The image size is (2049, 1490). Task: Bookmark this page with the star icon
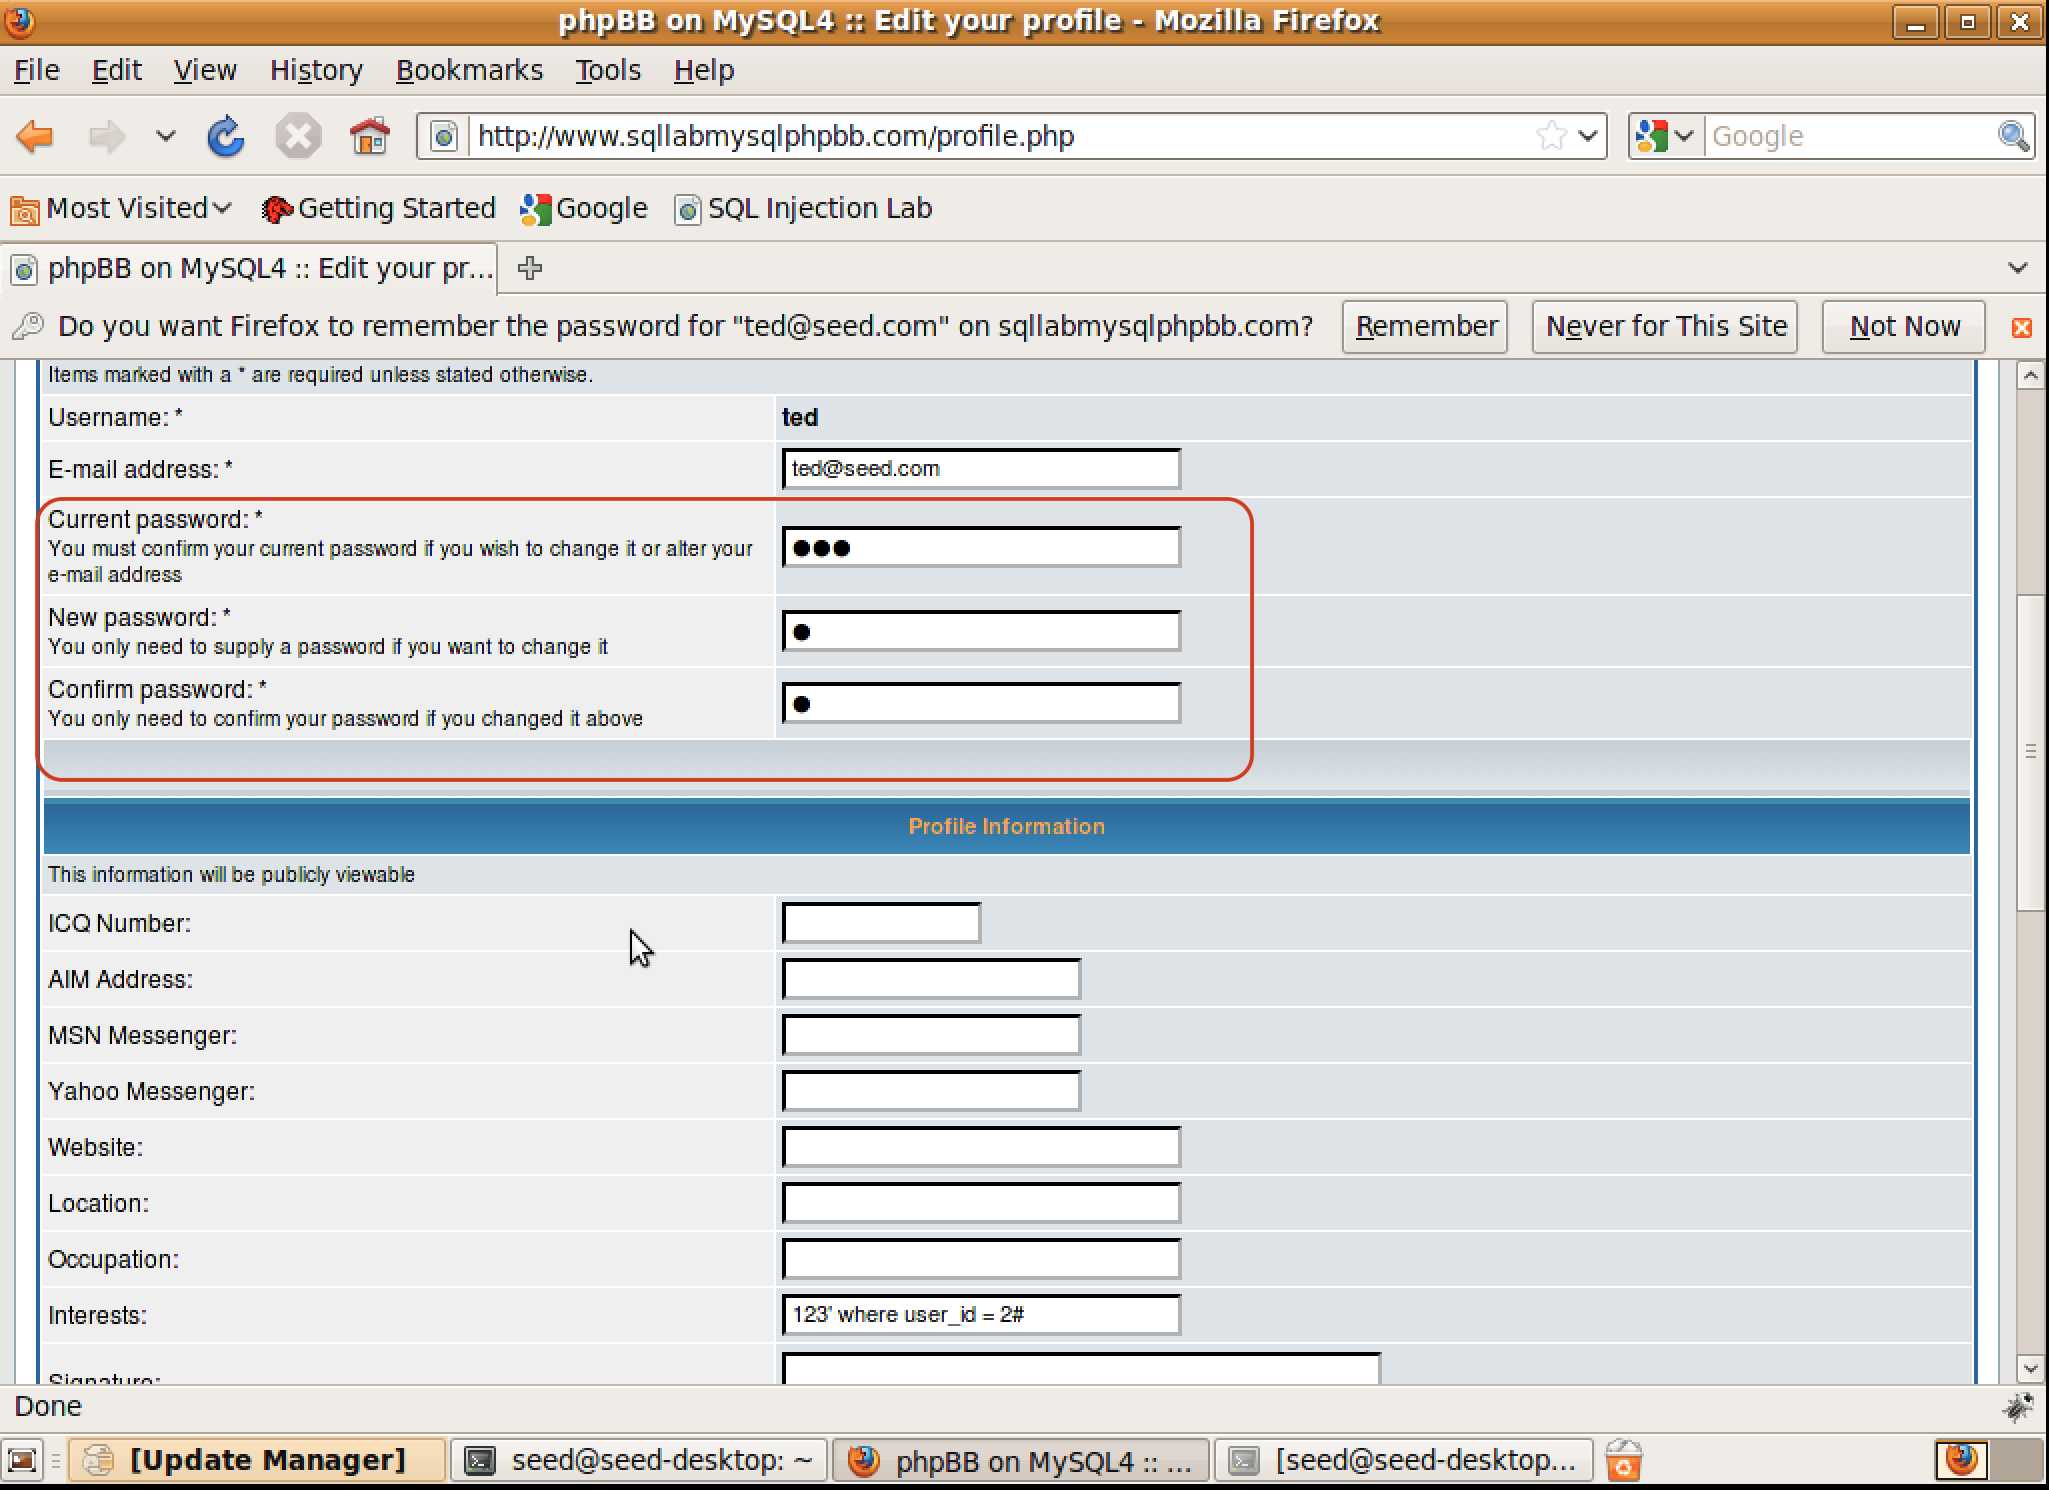1551,136
